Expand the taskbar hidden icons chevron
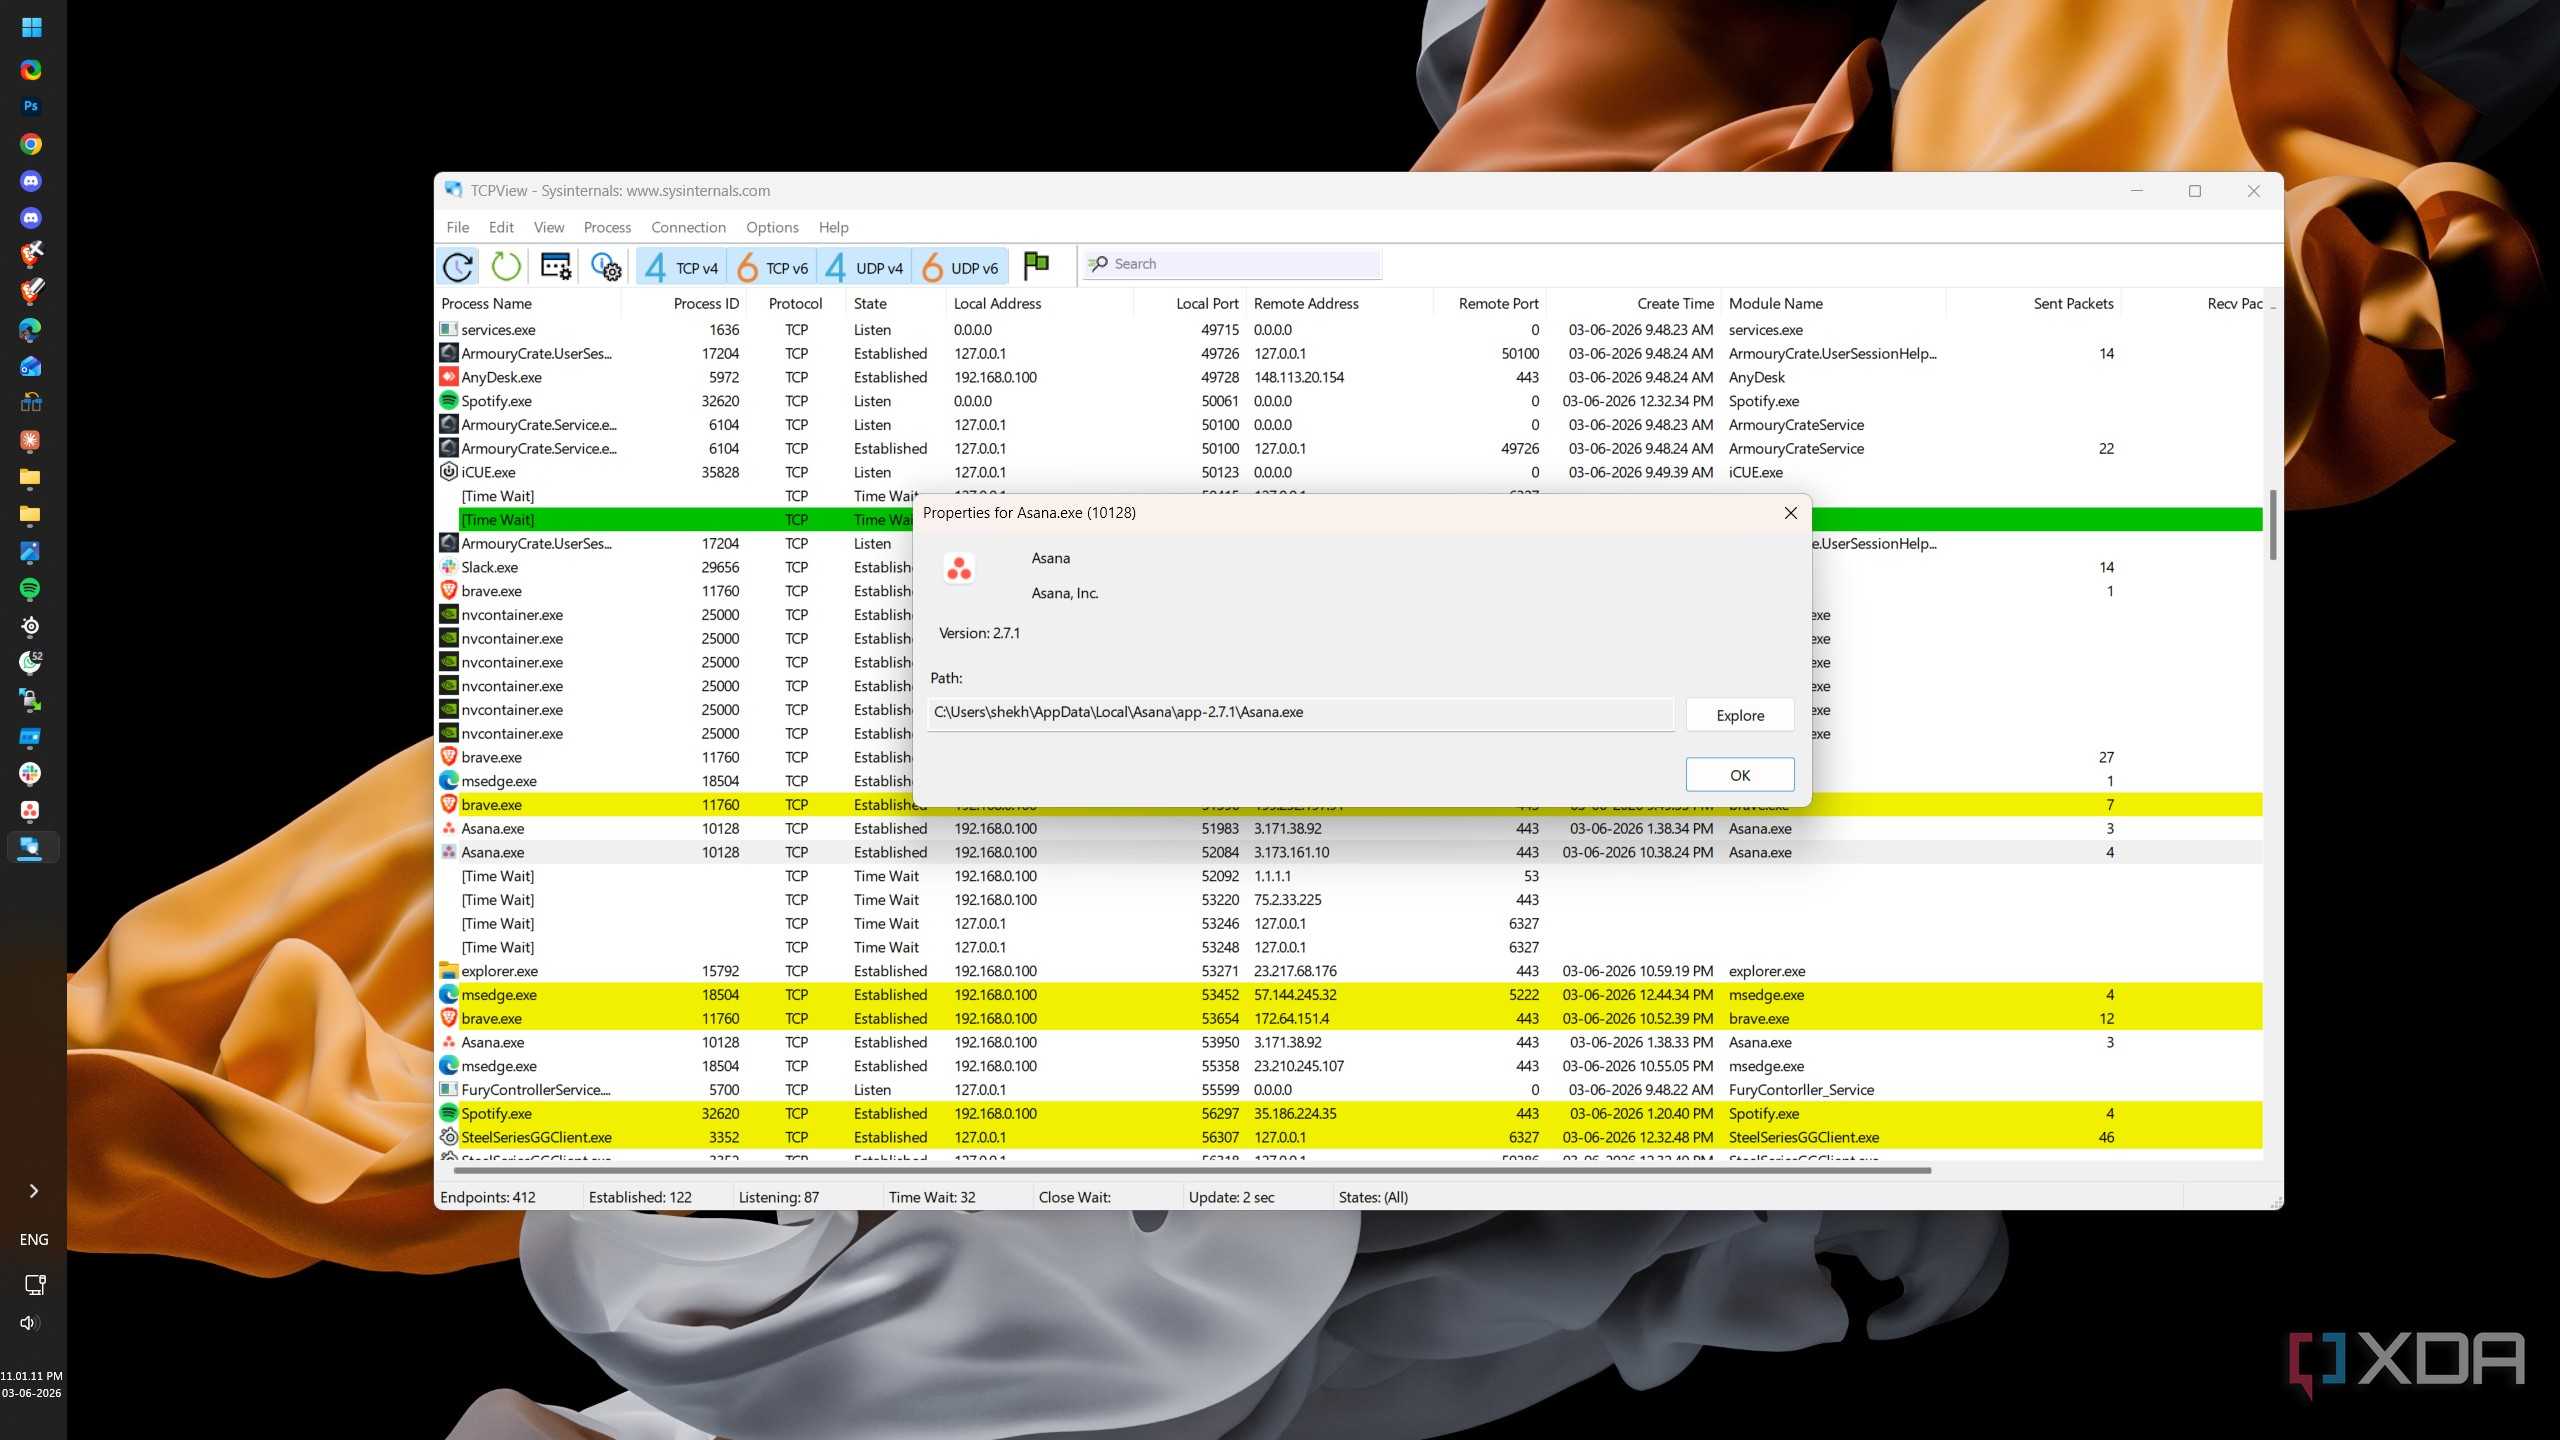The height and width of the screenshot is (1440, 2560). tap(33, 1191)
